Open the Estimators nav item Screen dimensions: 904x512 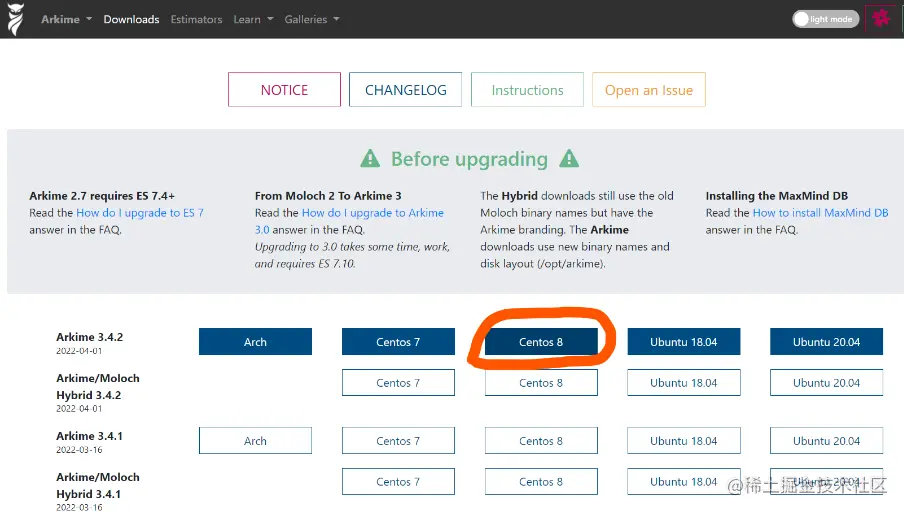click(196, 19)
